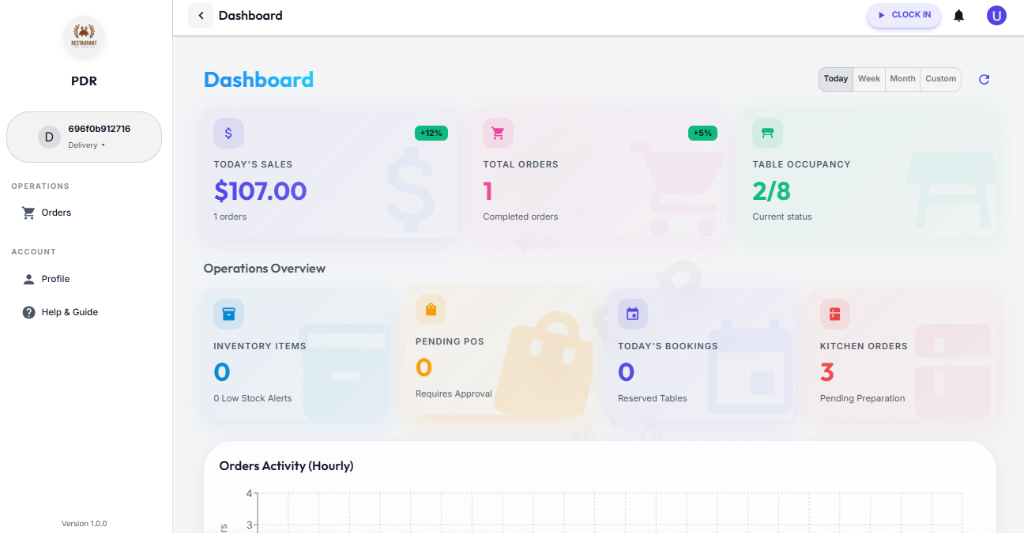
Task: Click the Kitchen Orders card icon
Action: tap(835, 314)
